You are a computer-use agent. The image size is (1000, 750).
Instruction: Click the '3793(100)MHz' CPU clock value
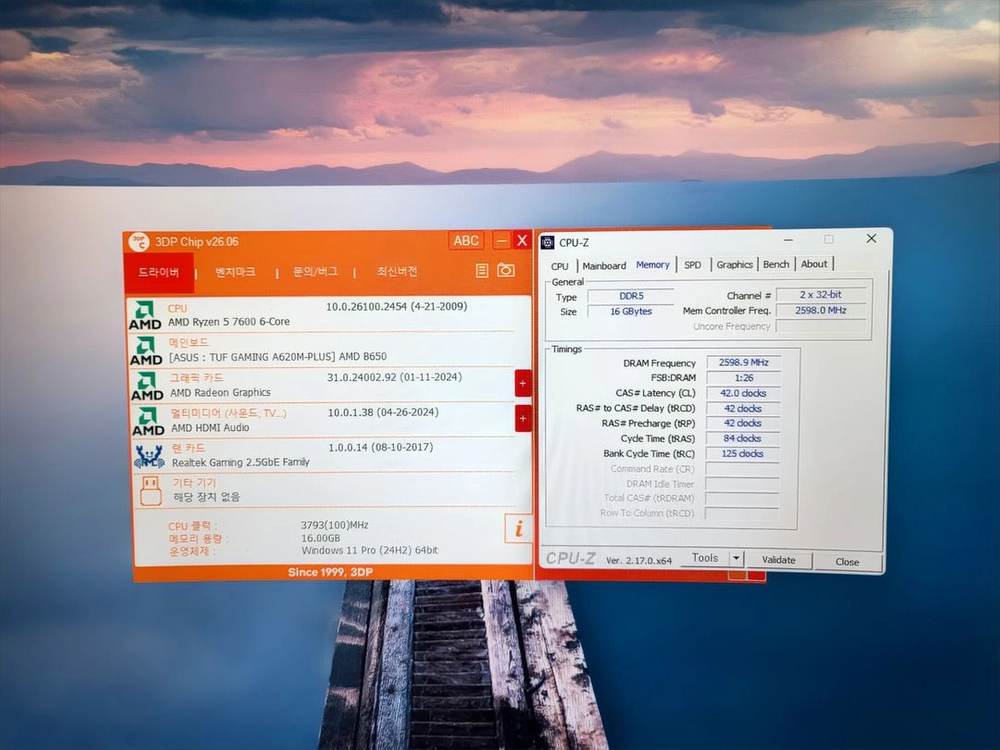(335, 526)
